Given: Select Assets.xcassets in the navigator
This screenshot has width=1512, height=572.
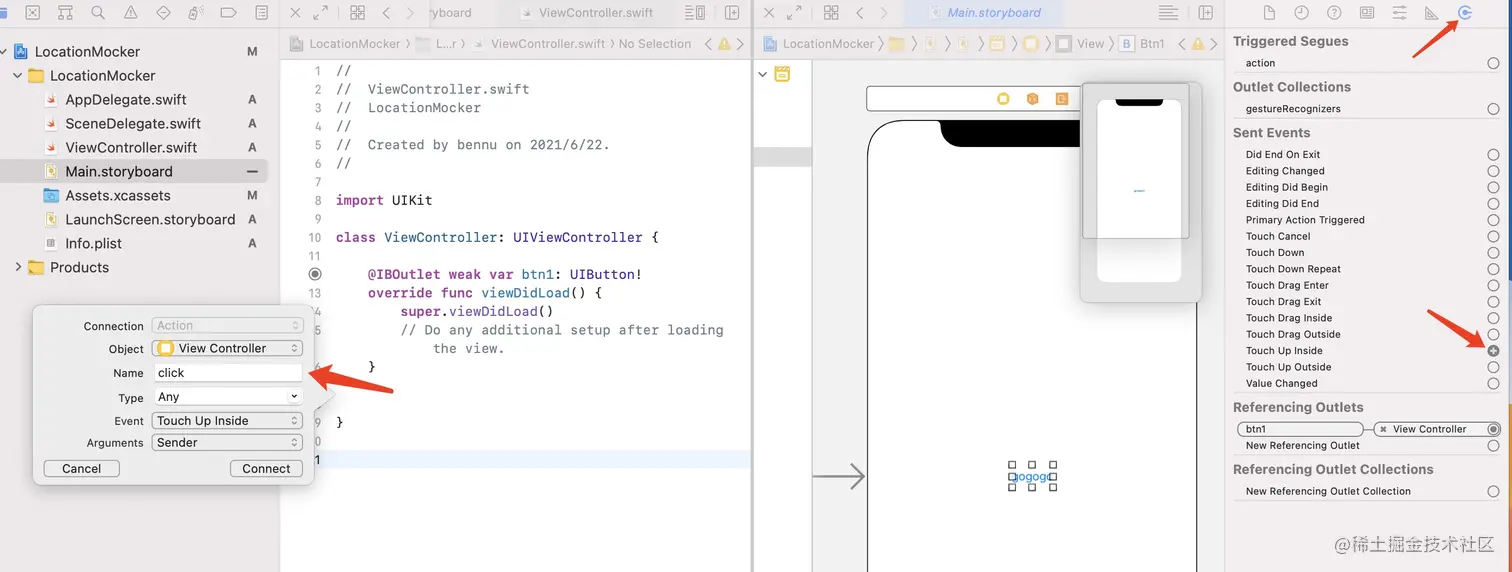Looking at the screenshot, I should pos(118,196).
